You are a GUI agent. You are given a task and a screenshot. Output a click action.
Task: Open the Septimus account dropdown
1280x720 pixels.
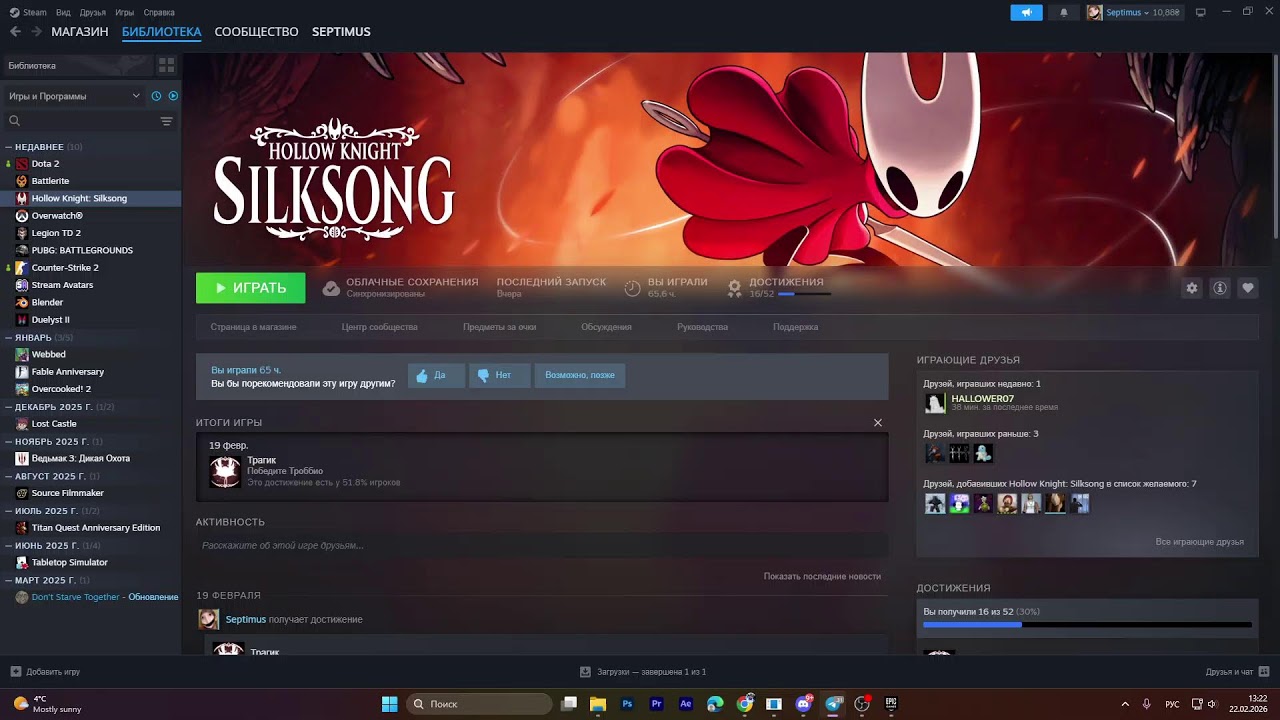[x=1135, y=12]
